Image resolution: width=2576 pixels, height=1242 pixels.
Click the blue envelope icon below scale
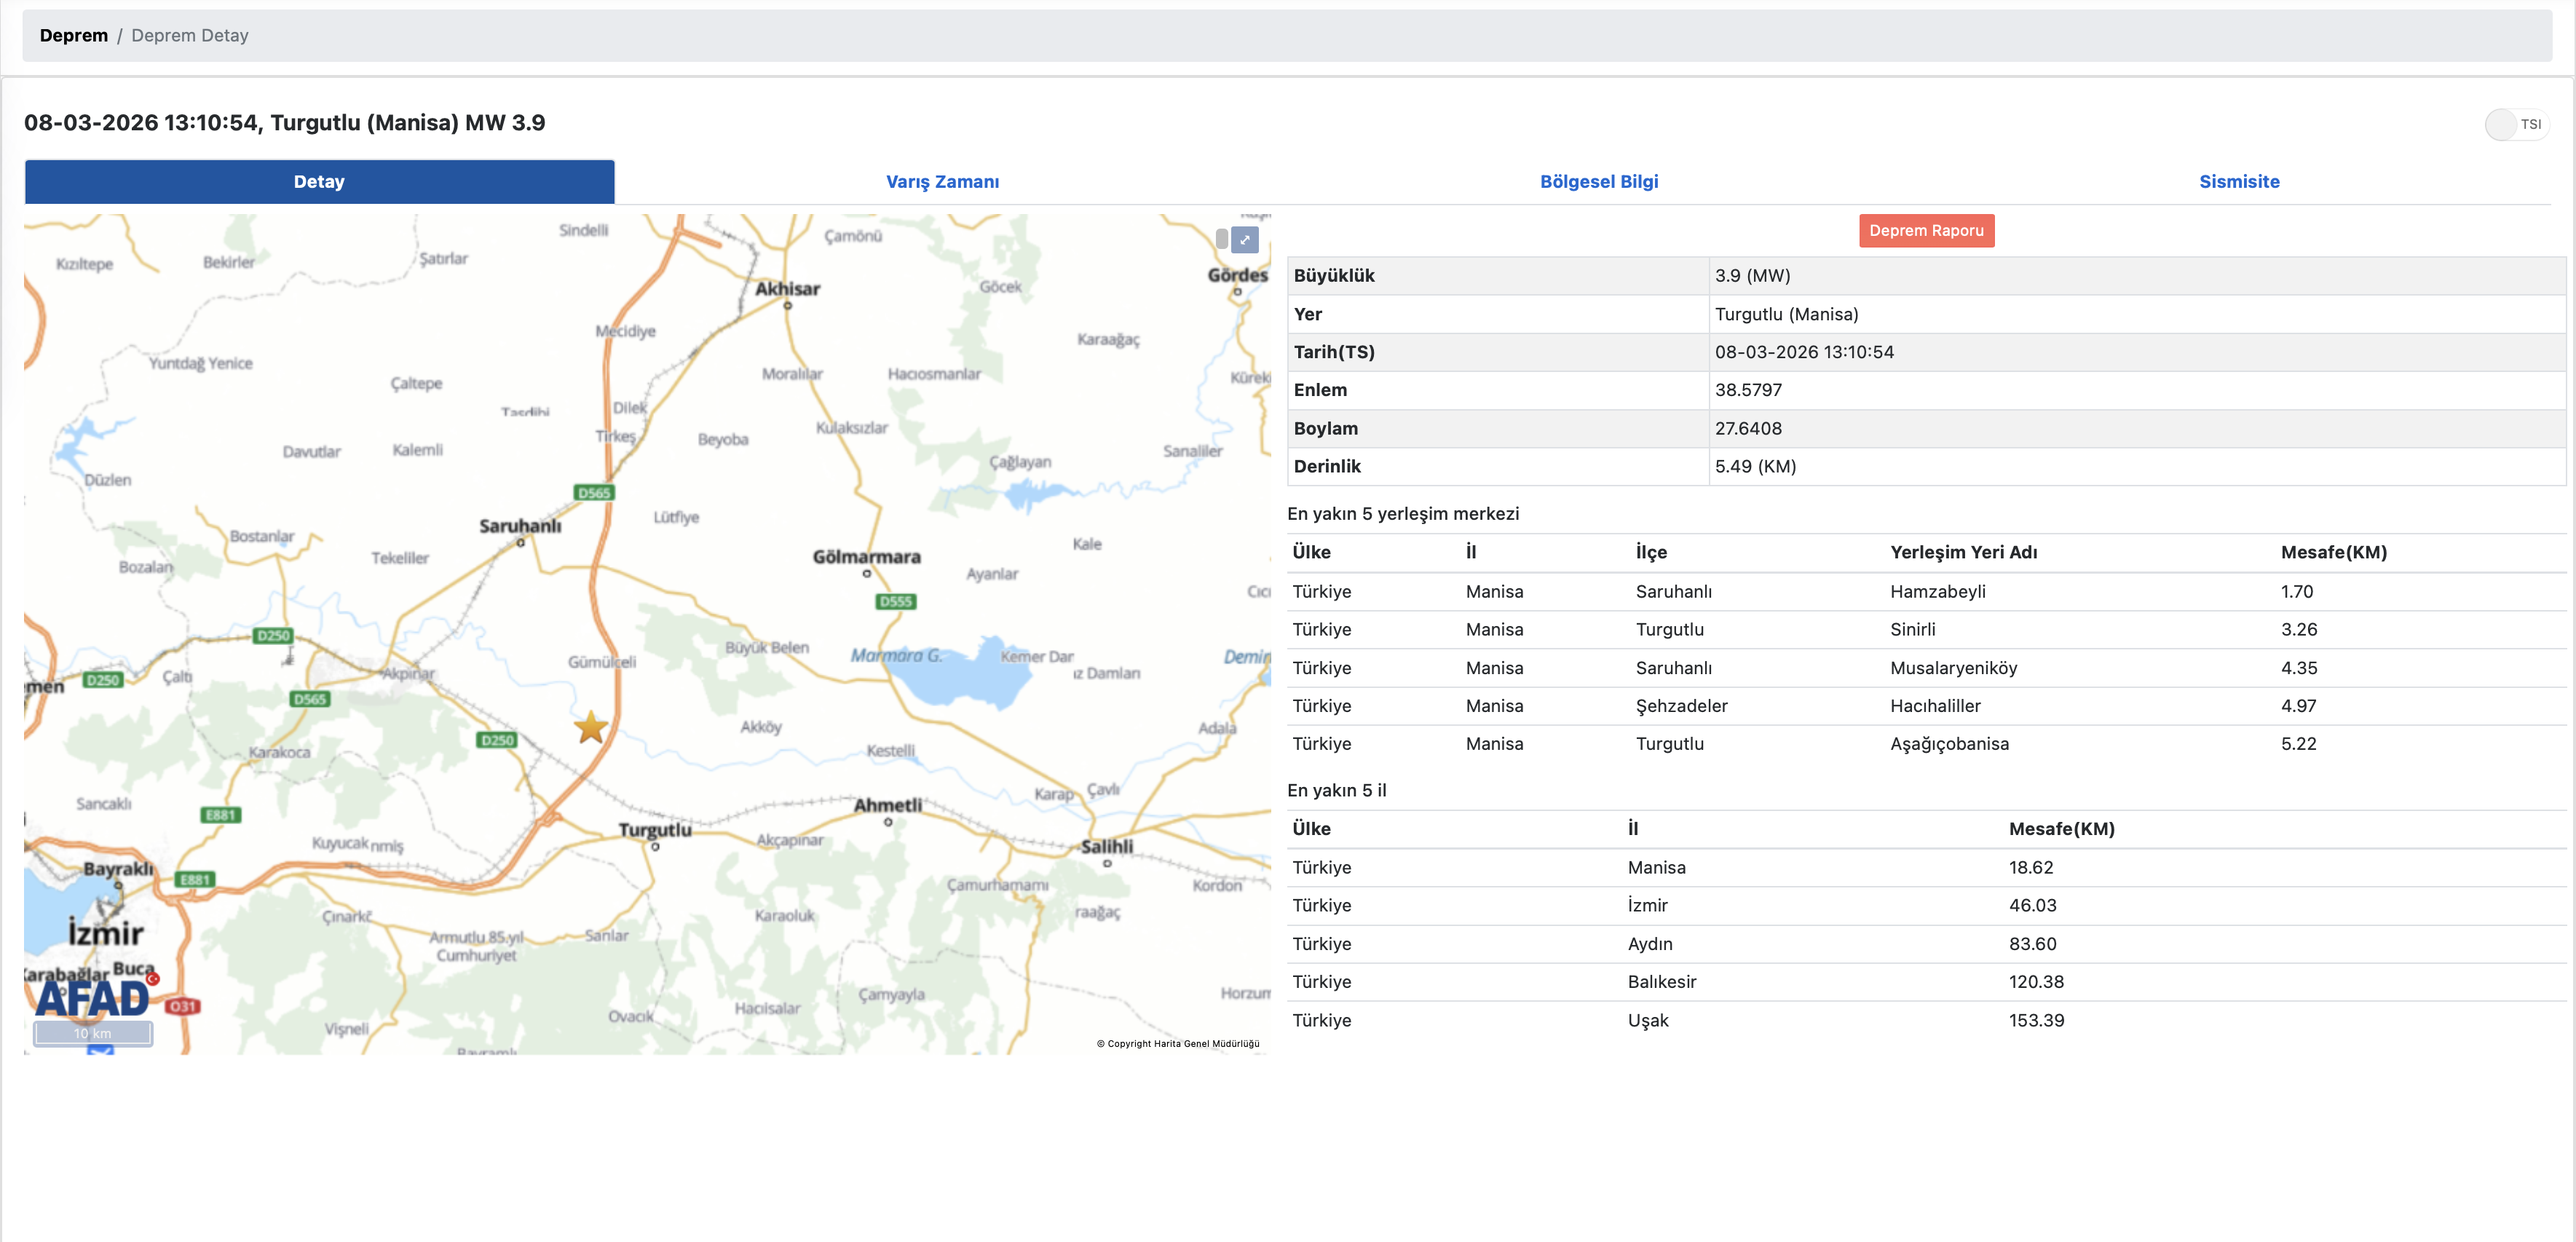(100, 1049)
